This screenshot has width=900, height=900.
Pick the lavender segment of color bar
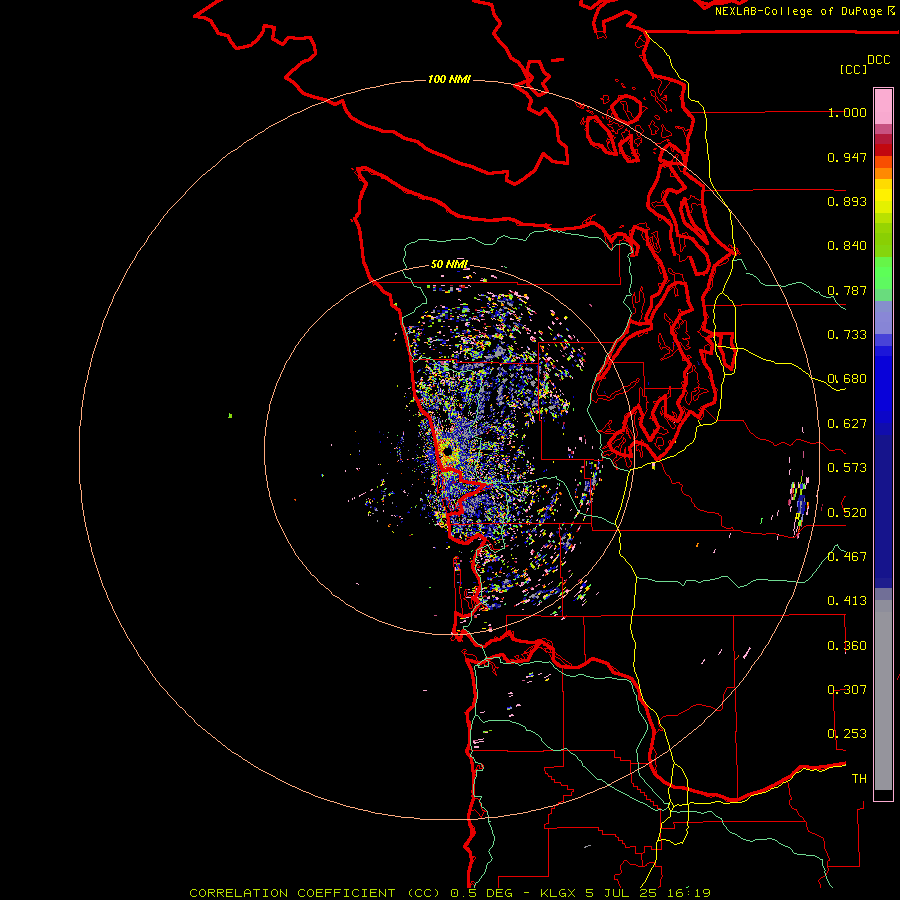pyautogui.click(x=883, y=317)
